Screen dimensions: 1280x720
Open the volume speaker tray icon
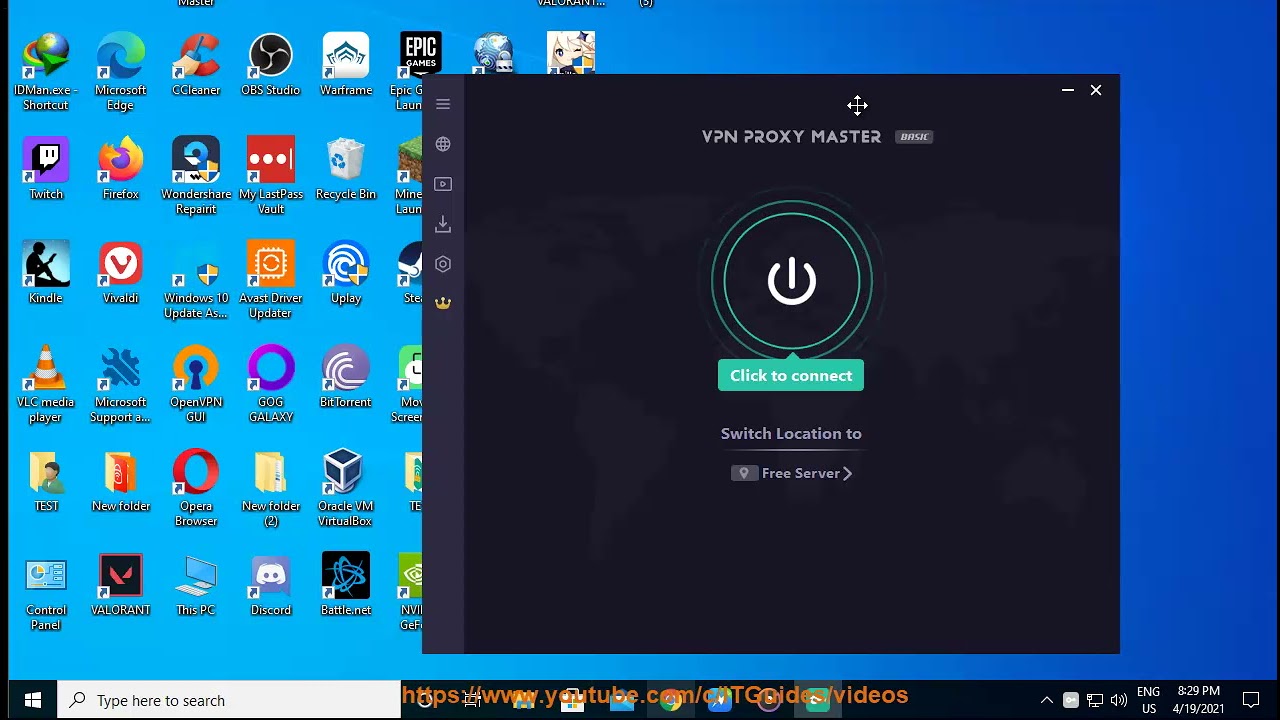(1119, 700)
